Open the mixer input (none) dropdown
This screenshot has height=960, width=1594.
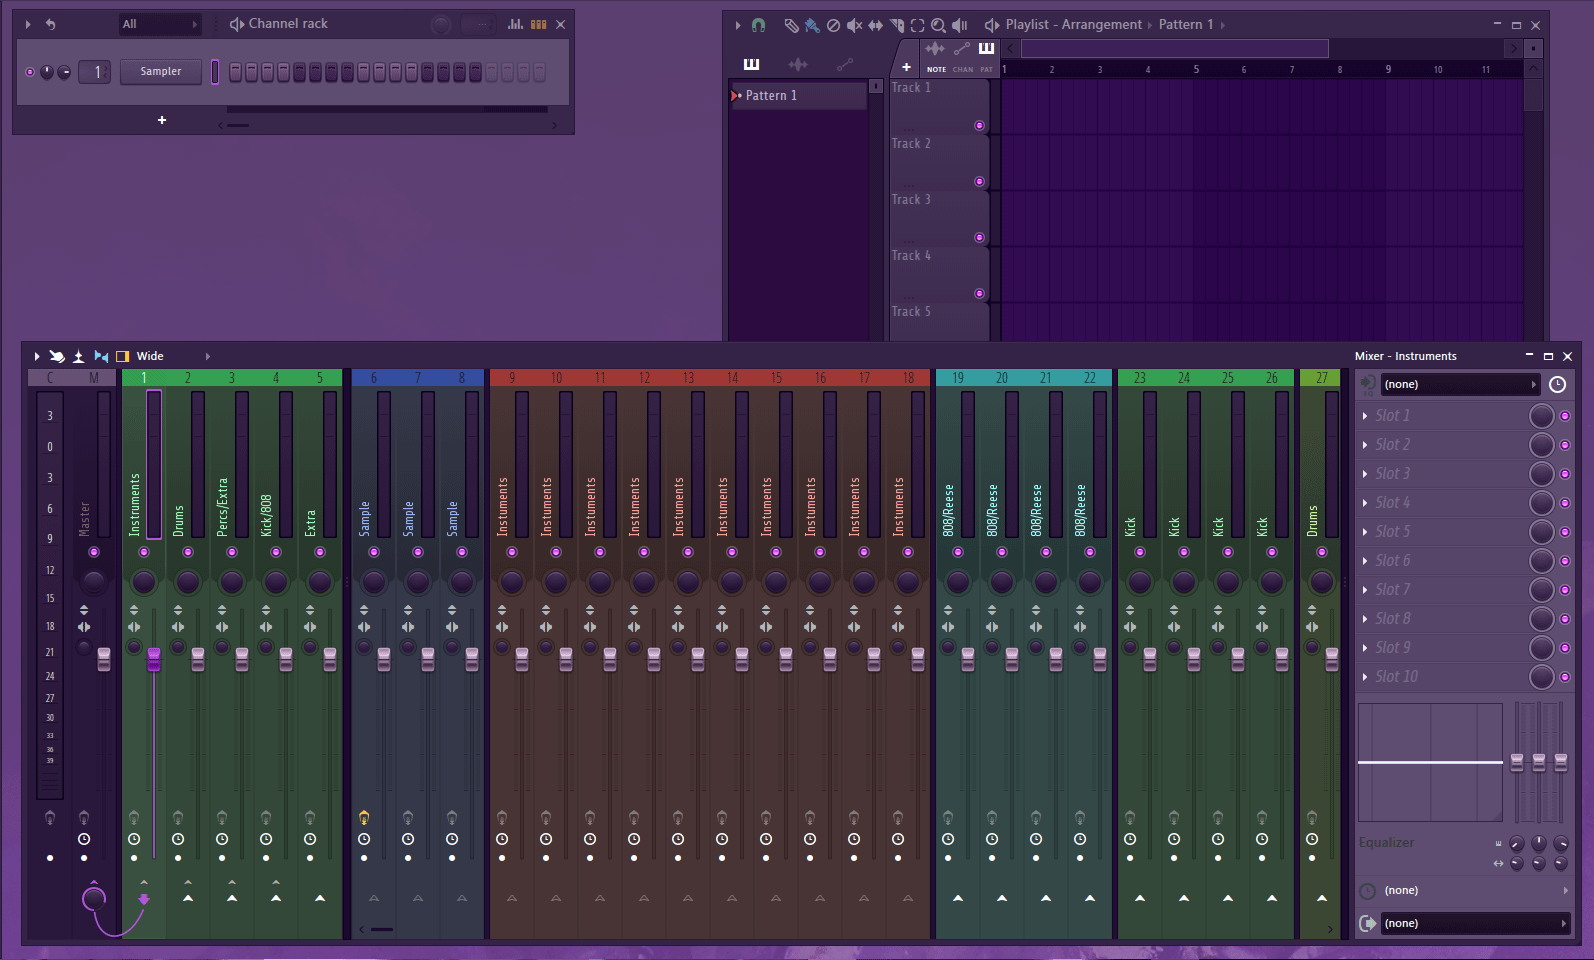1460,384
